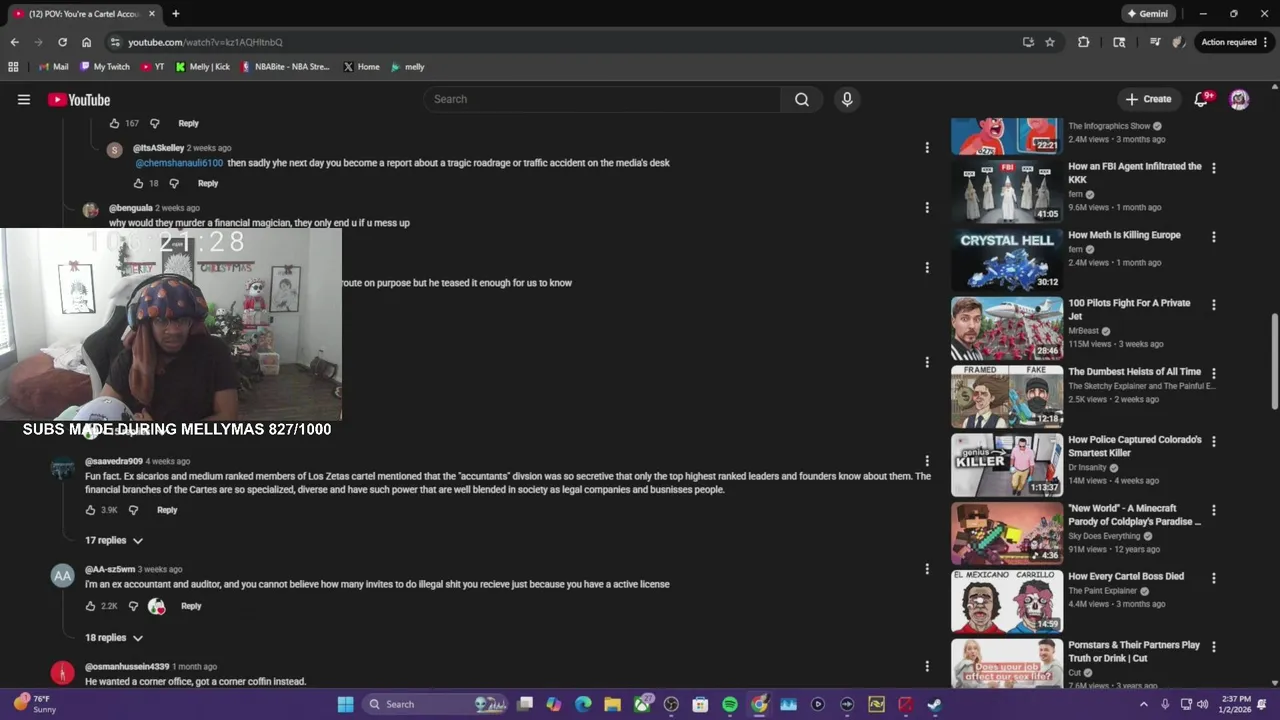The height and width of the screenshot is (720, 1280).
Task: Like @AA-sz5wm's comment with 2.2K likes
Action: coord(91,606)
